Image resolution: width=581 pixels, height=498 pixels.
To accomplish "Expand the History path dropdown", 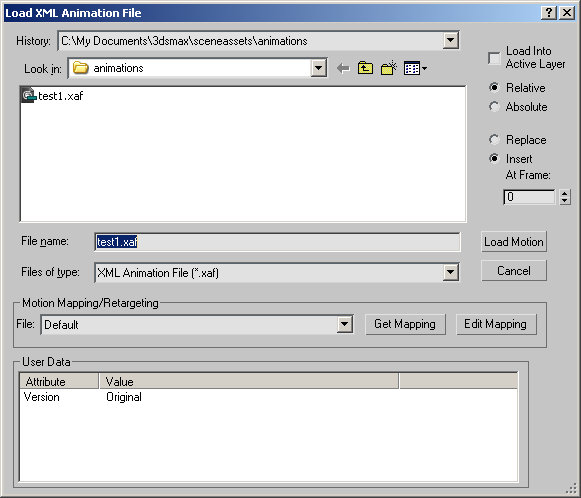I will click(x=451, y=40).
